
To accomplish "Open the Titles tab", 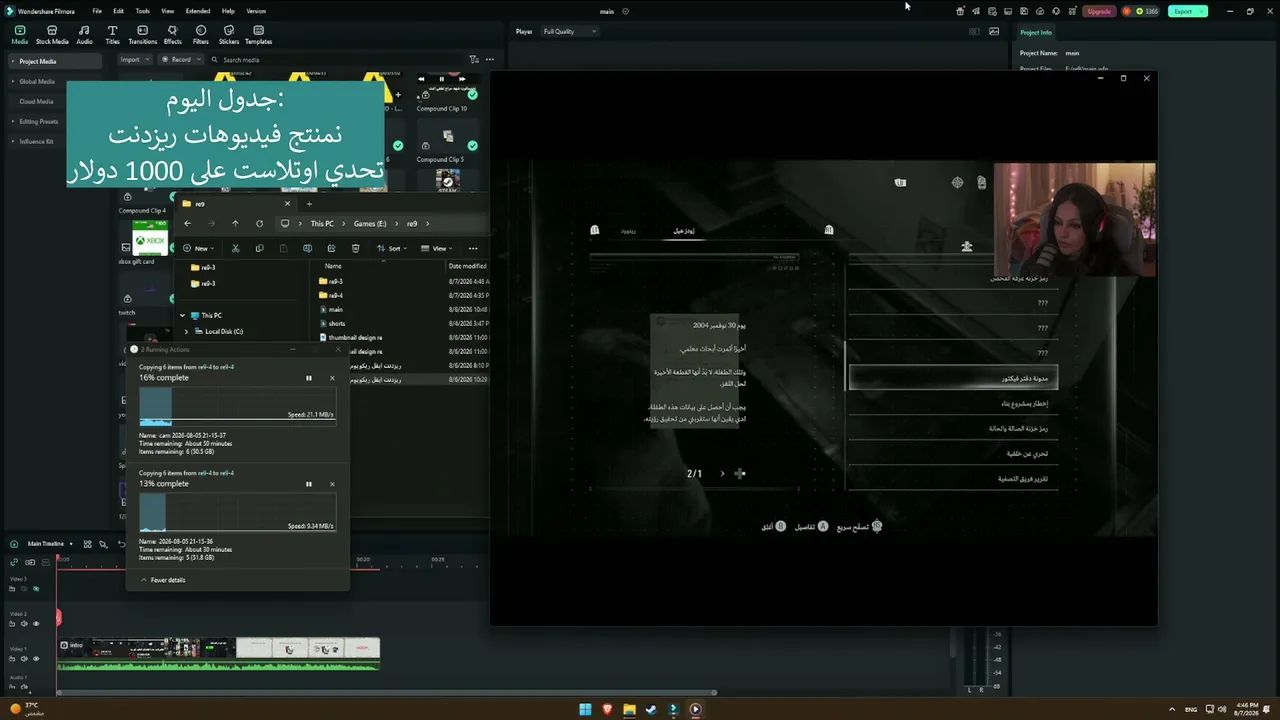I will pyautogui.click(x=112, y=35).
